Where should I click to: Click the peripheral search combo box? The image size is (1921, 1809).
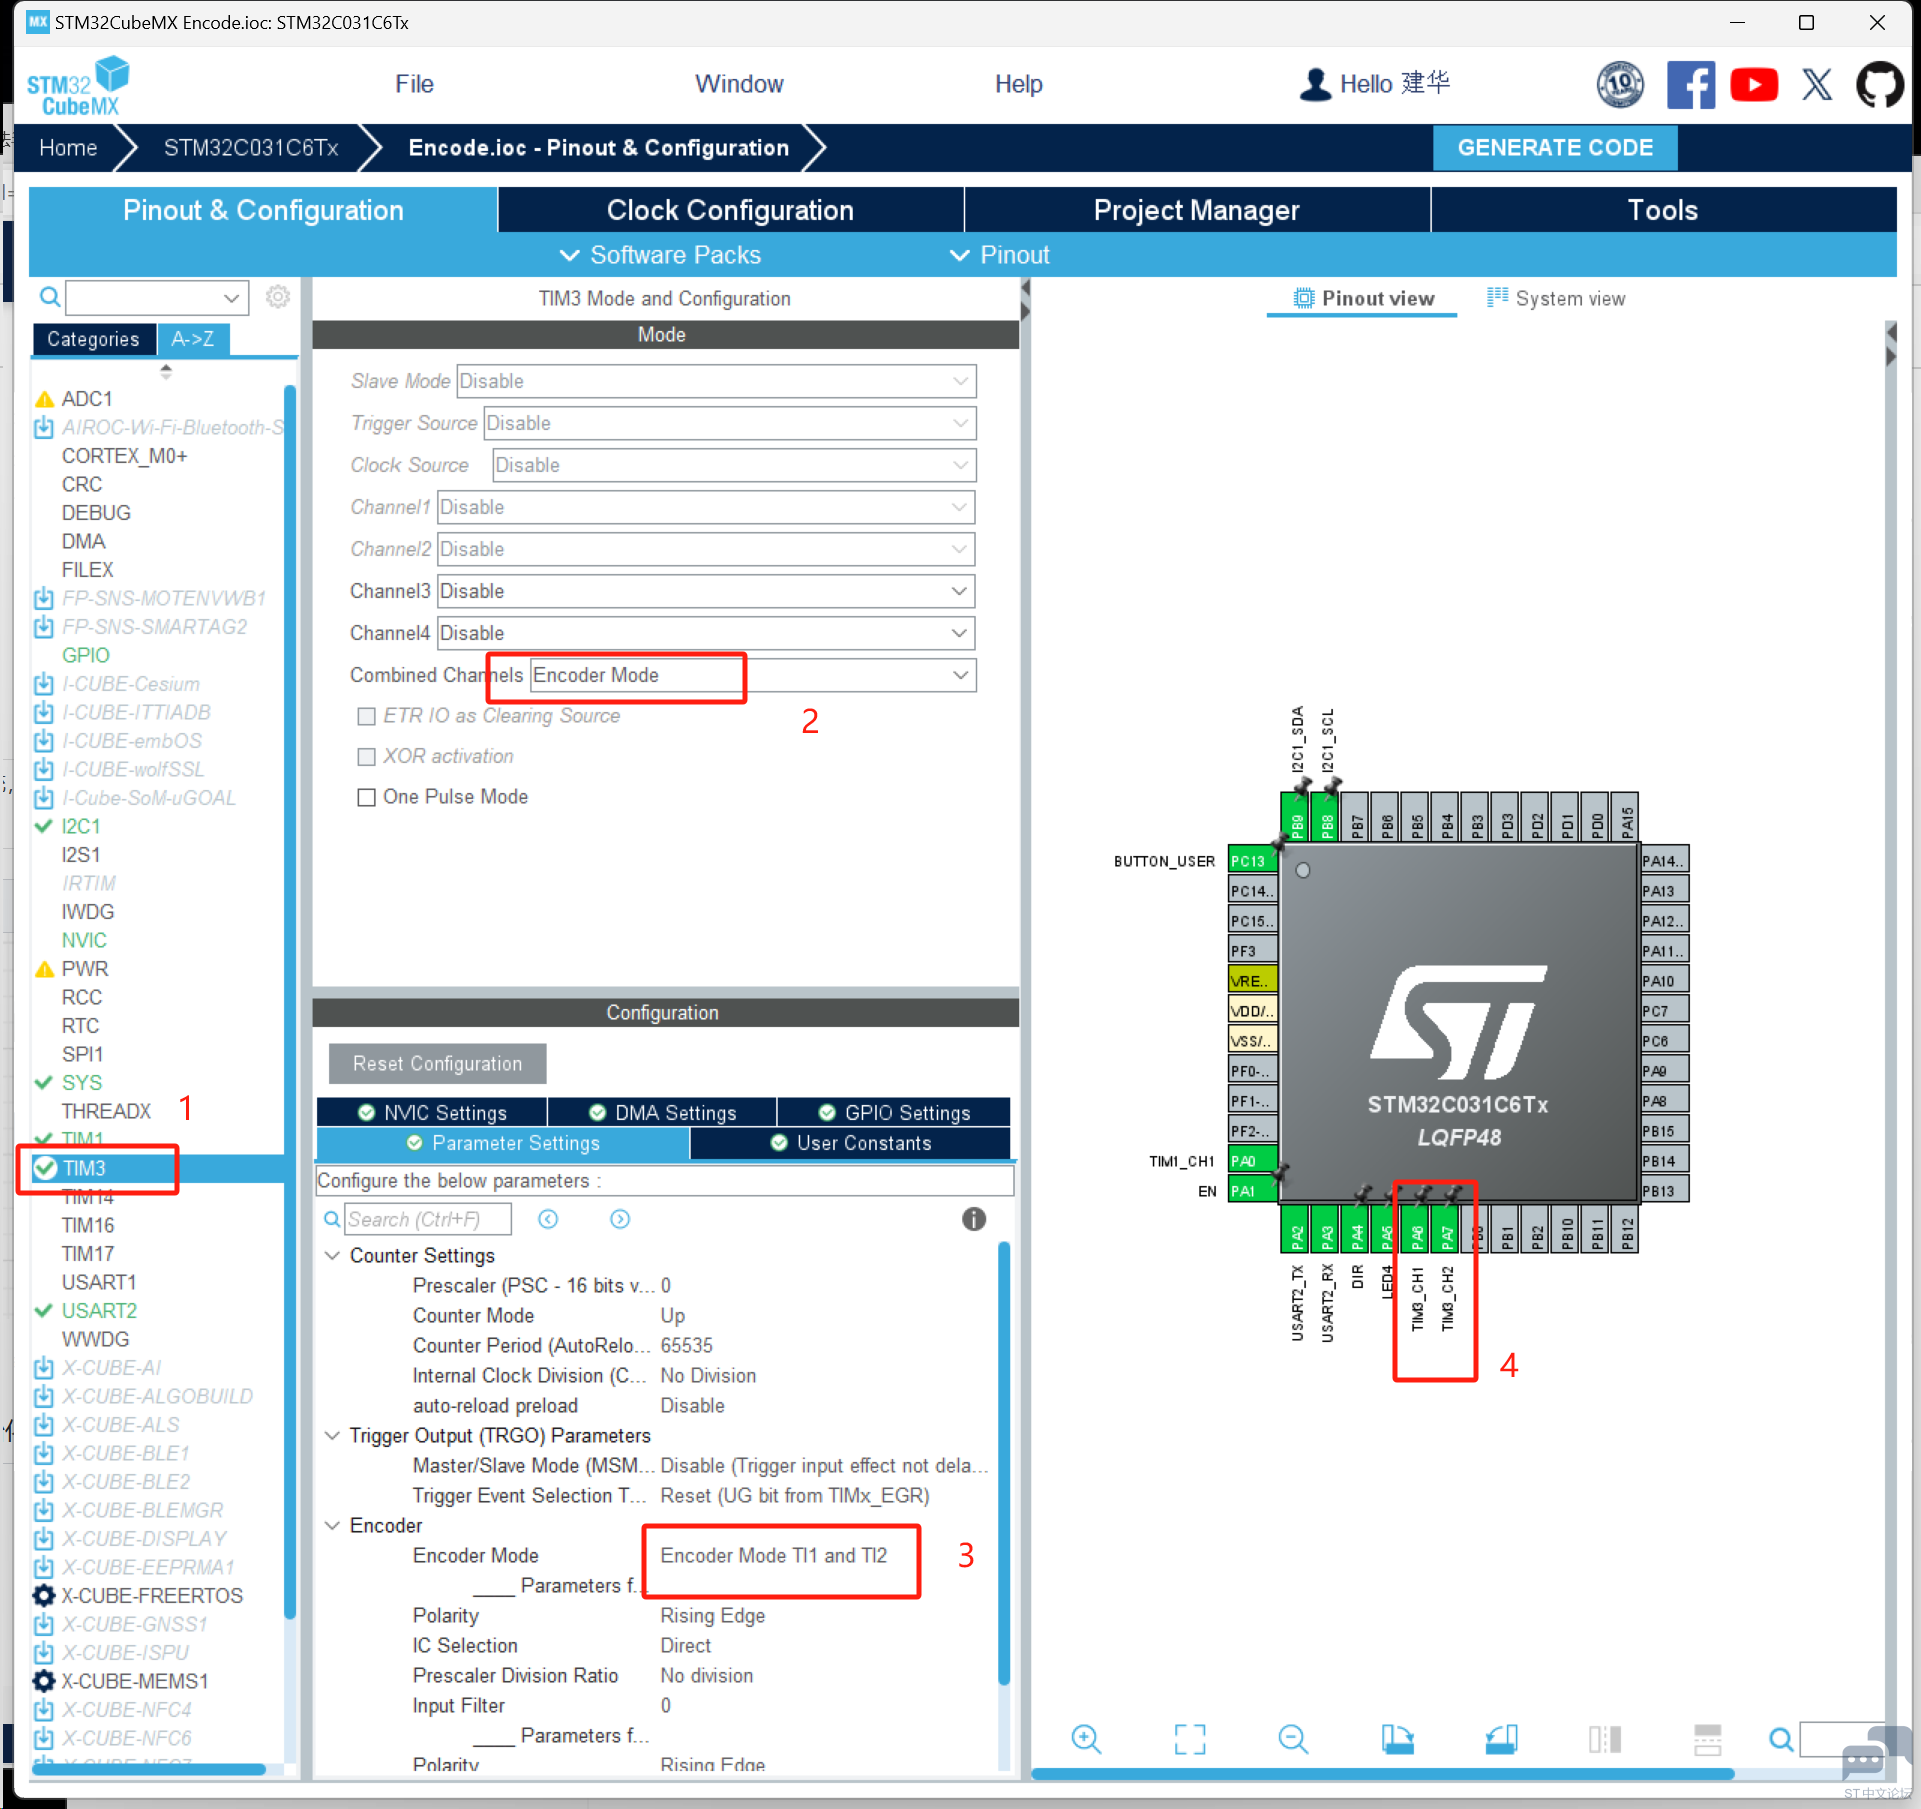pyautogui.click(x=157, y=297)
